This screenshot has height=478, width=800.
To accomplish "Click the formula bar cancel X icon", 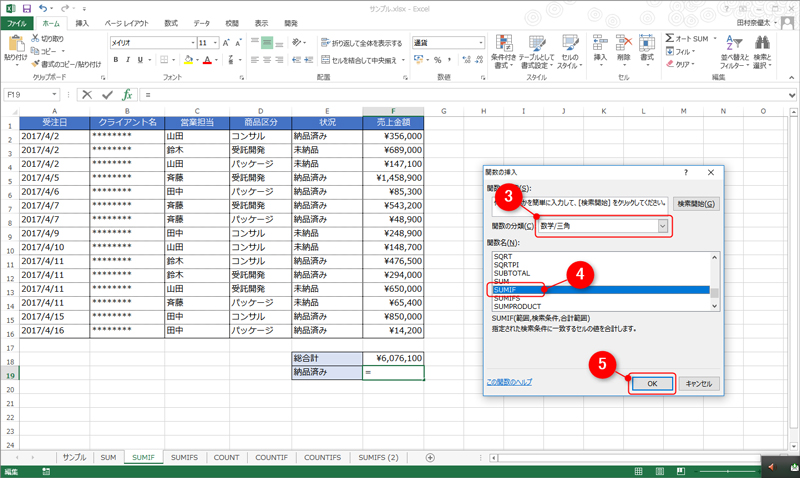I will point(87,95).
